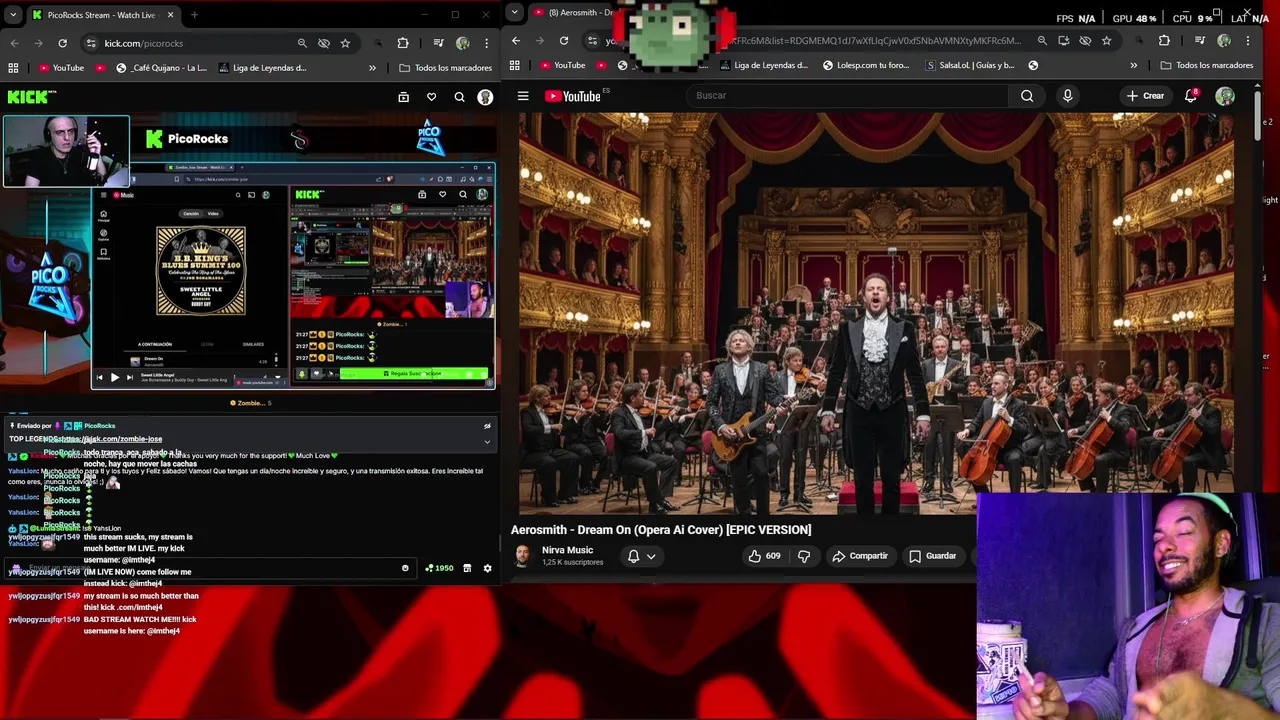The width and height of the screenshot is (1280, 720).
Task: Reload the Kick browser page
Action: point(62,43)
